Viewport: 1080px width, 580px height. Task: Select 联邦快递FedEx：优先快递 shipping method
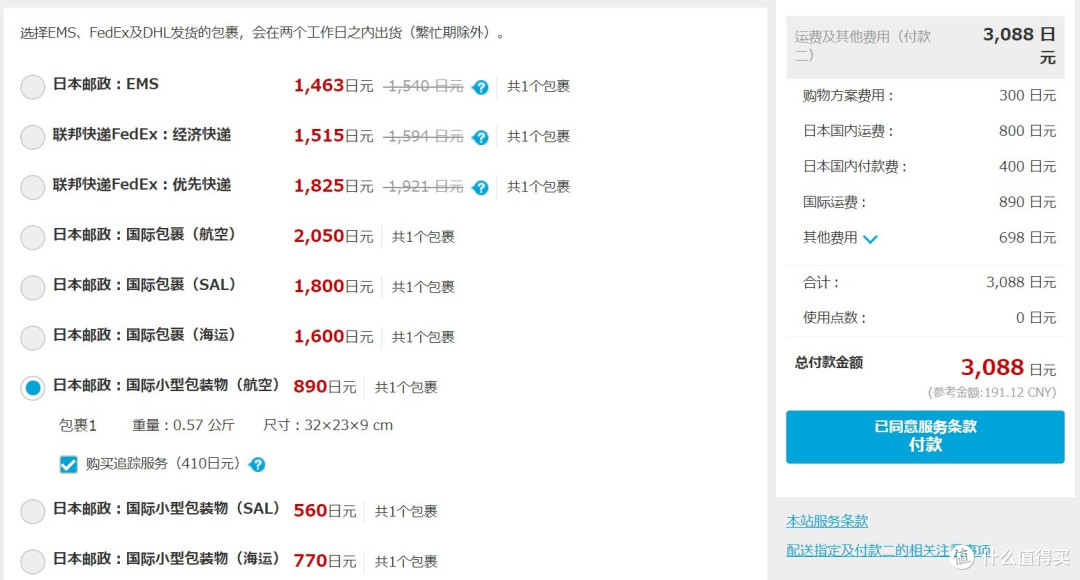[31, 187]
